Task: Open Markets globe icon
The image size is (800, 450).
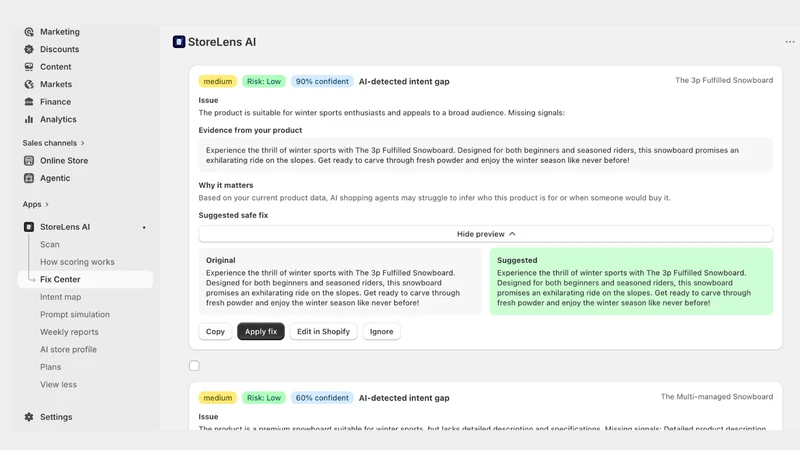Action: [29, 84]
